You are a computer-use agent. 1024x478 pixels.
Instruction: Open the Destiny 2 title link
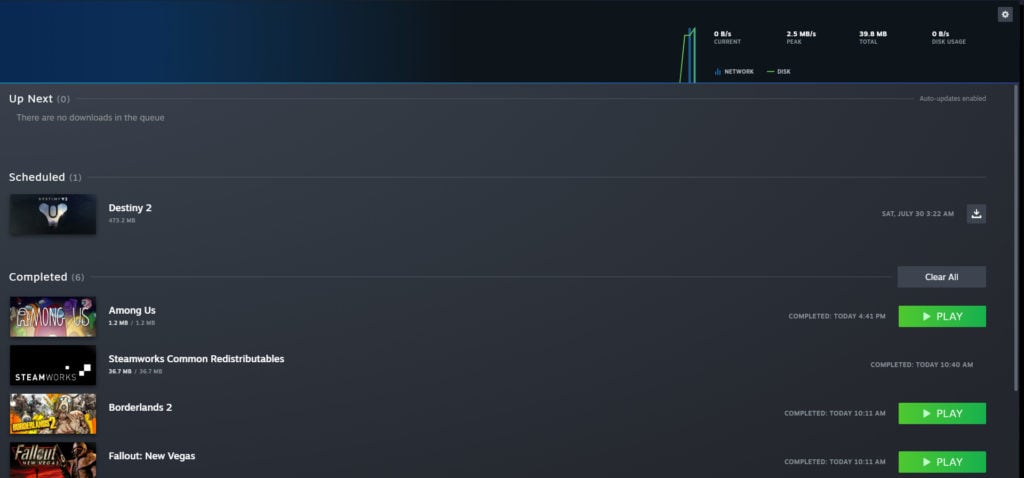click(x=130, y=208)
